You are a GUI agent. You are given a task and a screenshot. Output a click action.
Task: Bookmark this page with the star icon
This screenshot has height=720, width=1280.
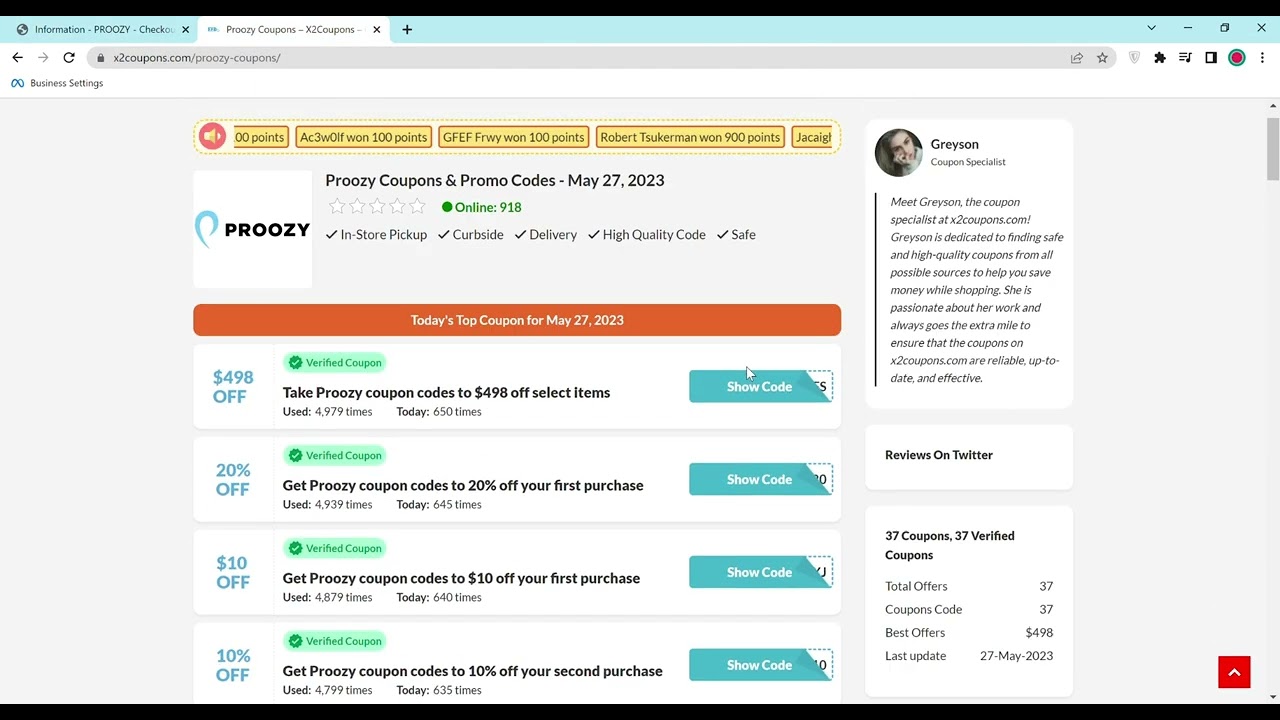[1102, 58]
